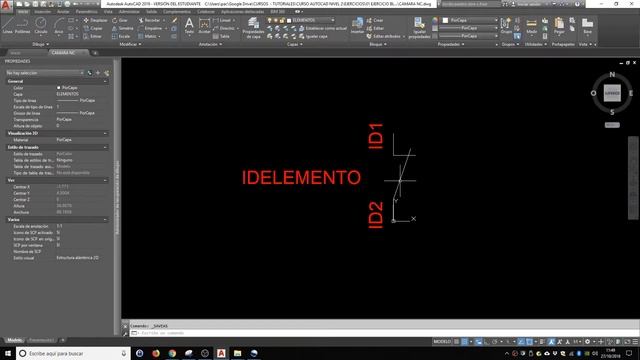Click the Matriz (array) tool

[148, 36]
